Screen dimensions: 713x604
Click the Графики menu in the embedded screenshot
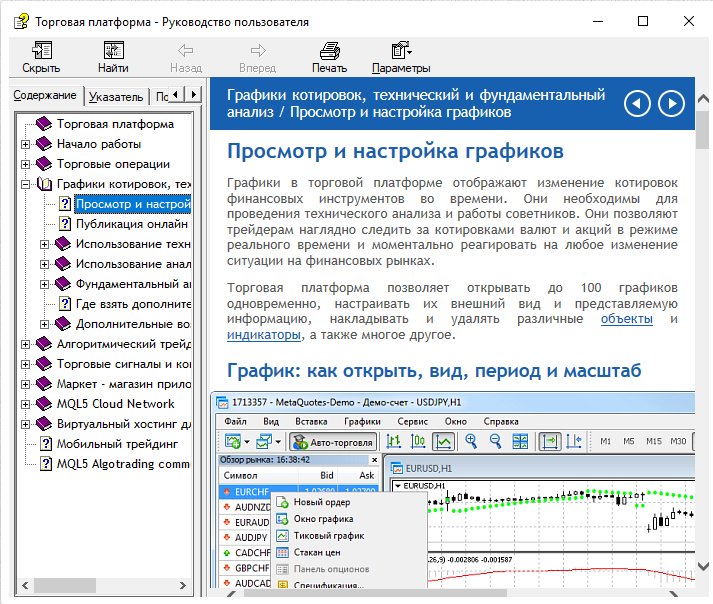pyautogui.click(x=362, y=422)
